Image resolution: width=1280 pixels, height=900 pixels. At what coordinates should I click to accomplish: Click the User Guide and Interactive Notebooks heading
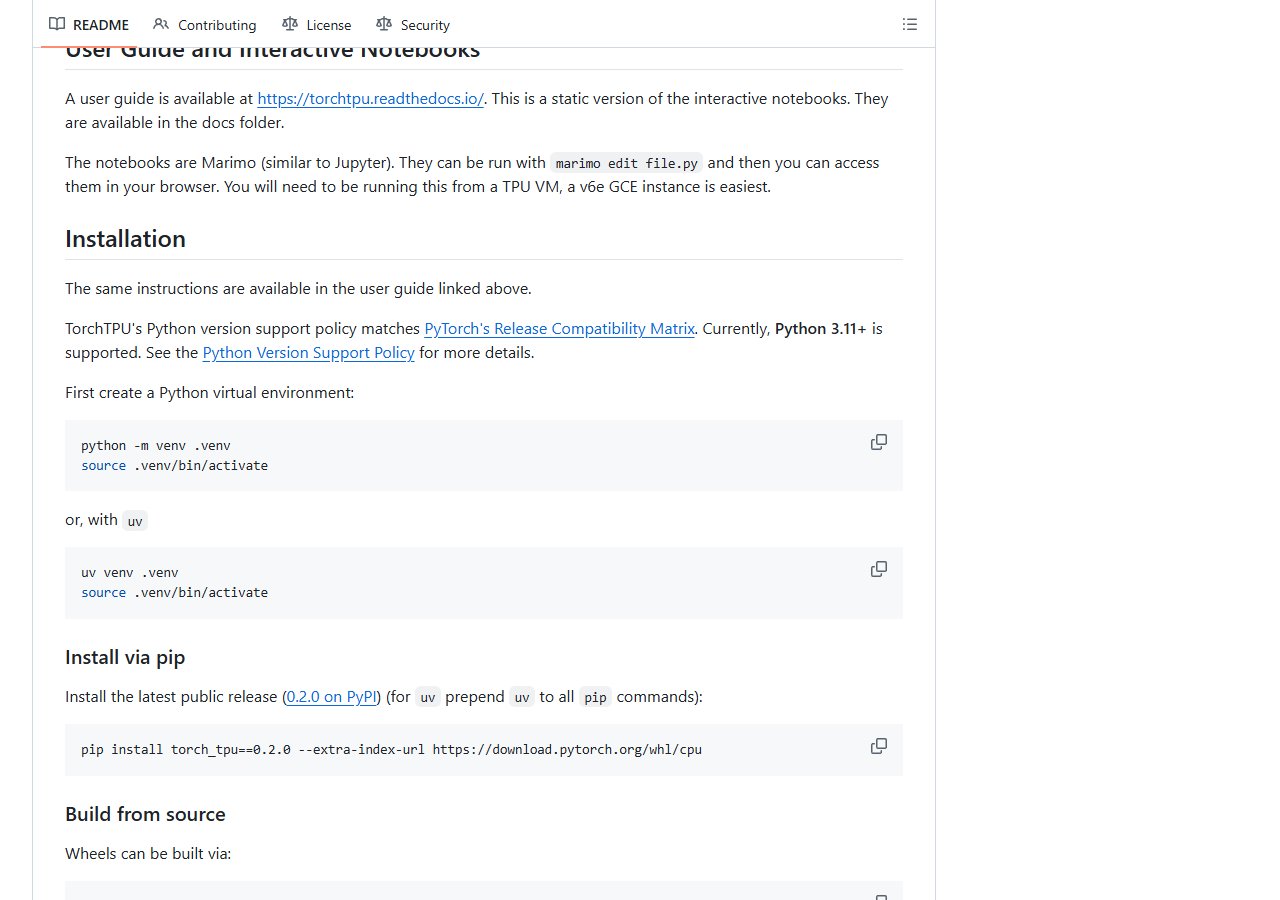[272, 52]
